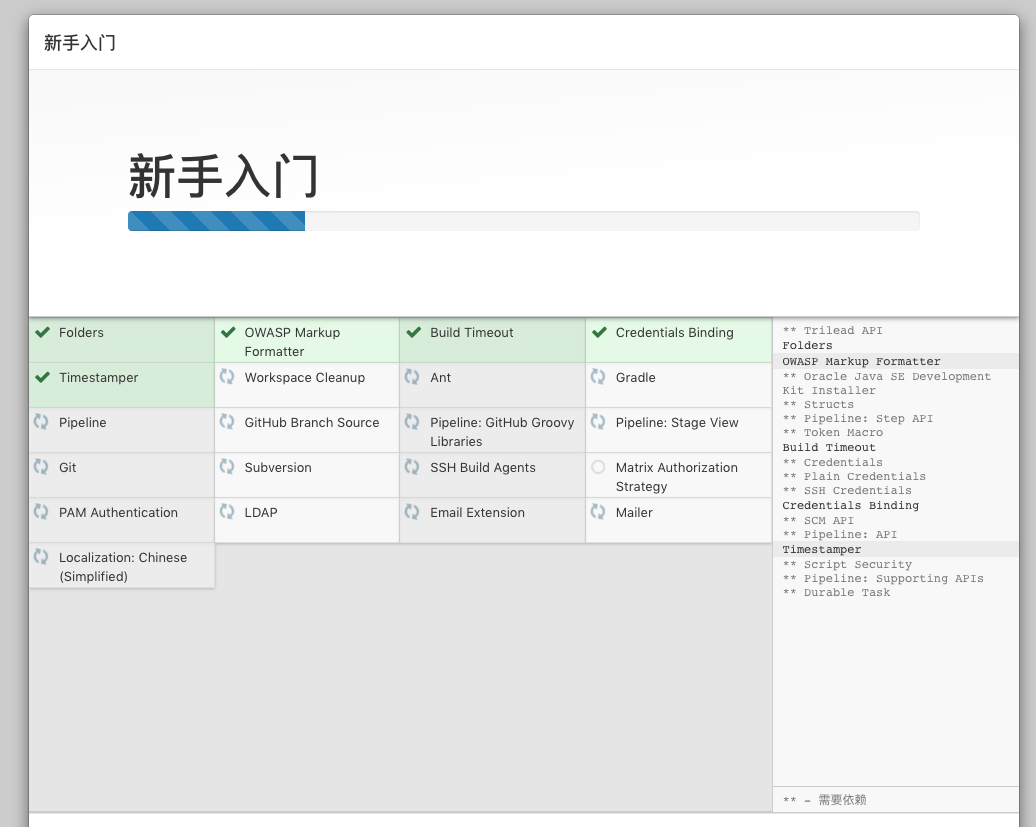
Task: Click the SSH Build Agents plugin label
Action: [x=482, y=468]
